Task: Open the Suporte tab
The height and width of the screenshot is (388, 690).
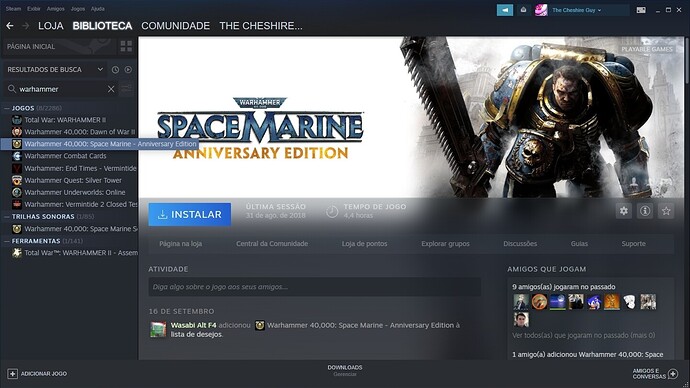Action: pyautogui.click(x=634, y=244)
